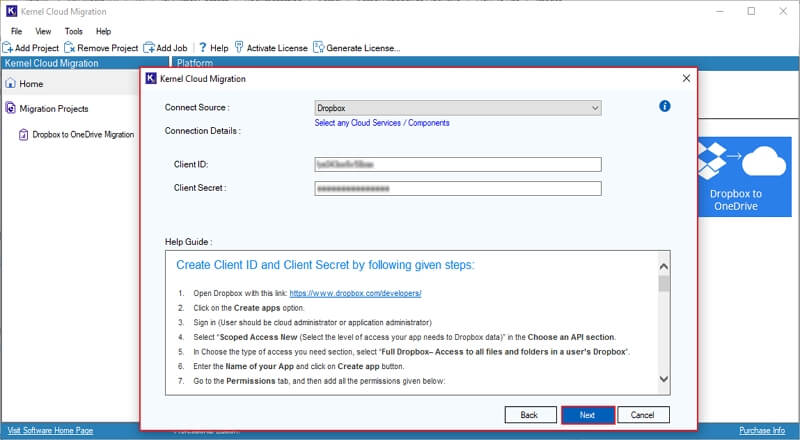This screenshot has height=440, width=800.
Task: Open the Purchase Info link
Action: (762, 430)
